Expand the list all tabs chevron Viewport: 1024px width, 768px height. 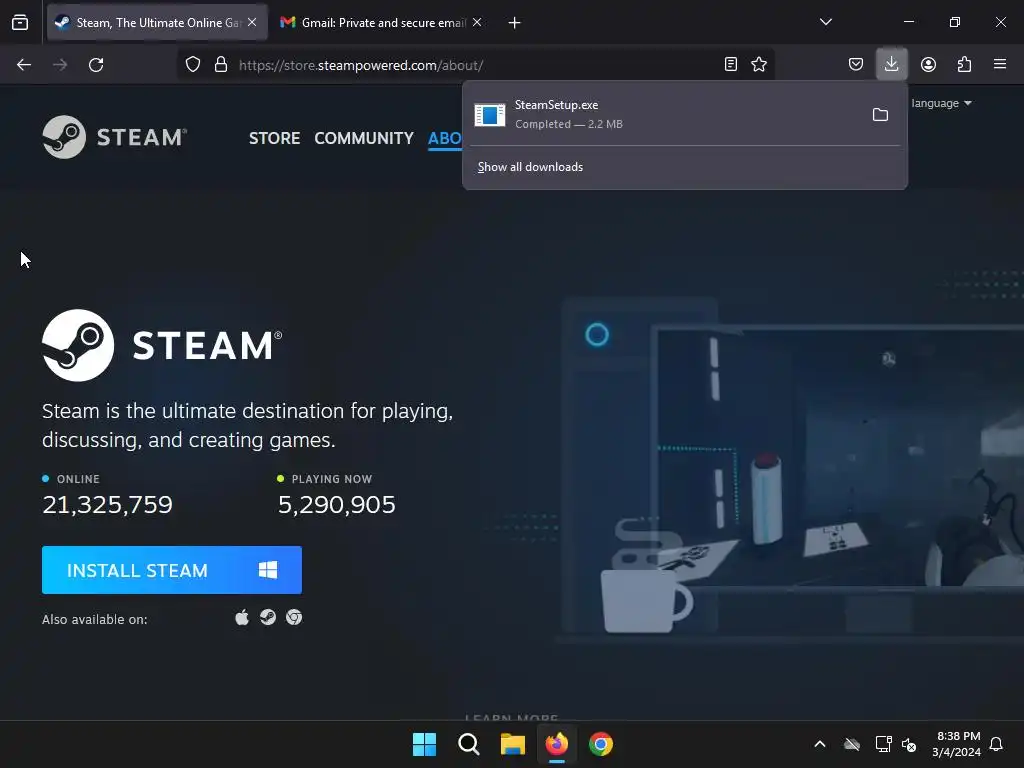[x=825, y=22]
